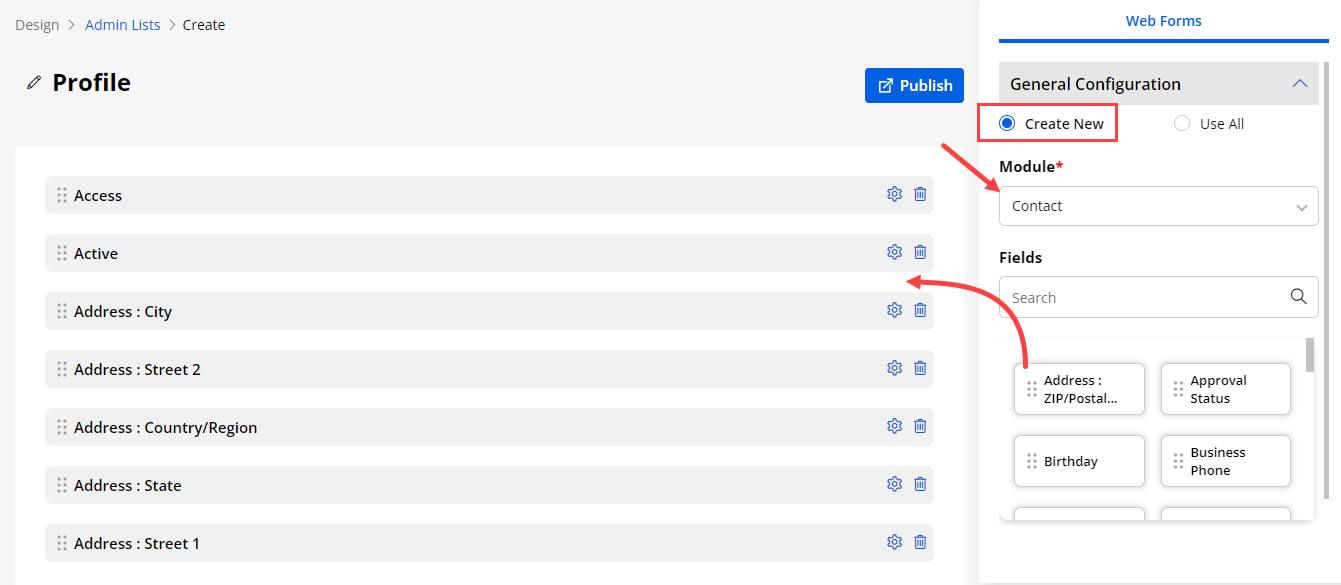Go to Admin Lists breadcrumb link
1341x585 pixels.
pos(122,25)
